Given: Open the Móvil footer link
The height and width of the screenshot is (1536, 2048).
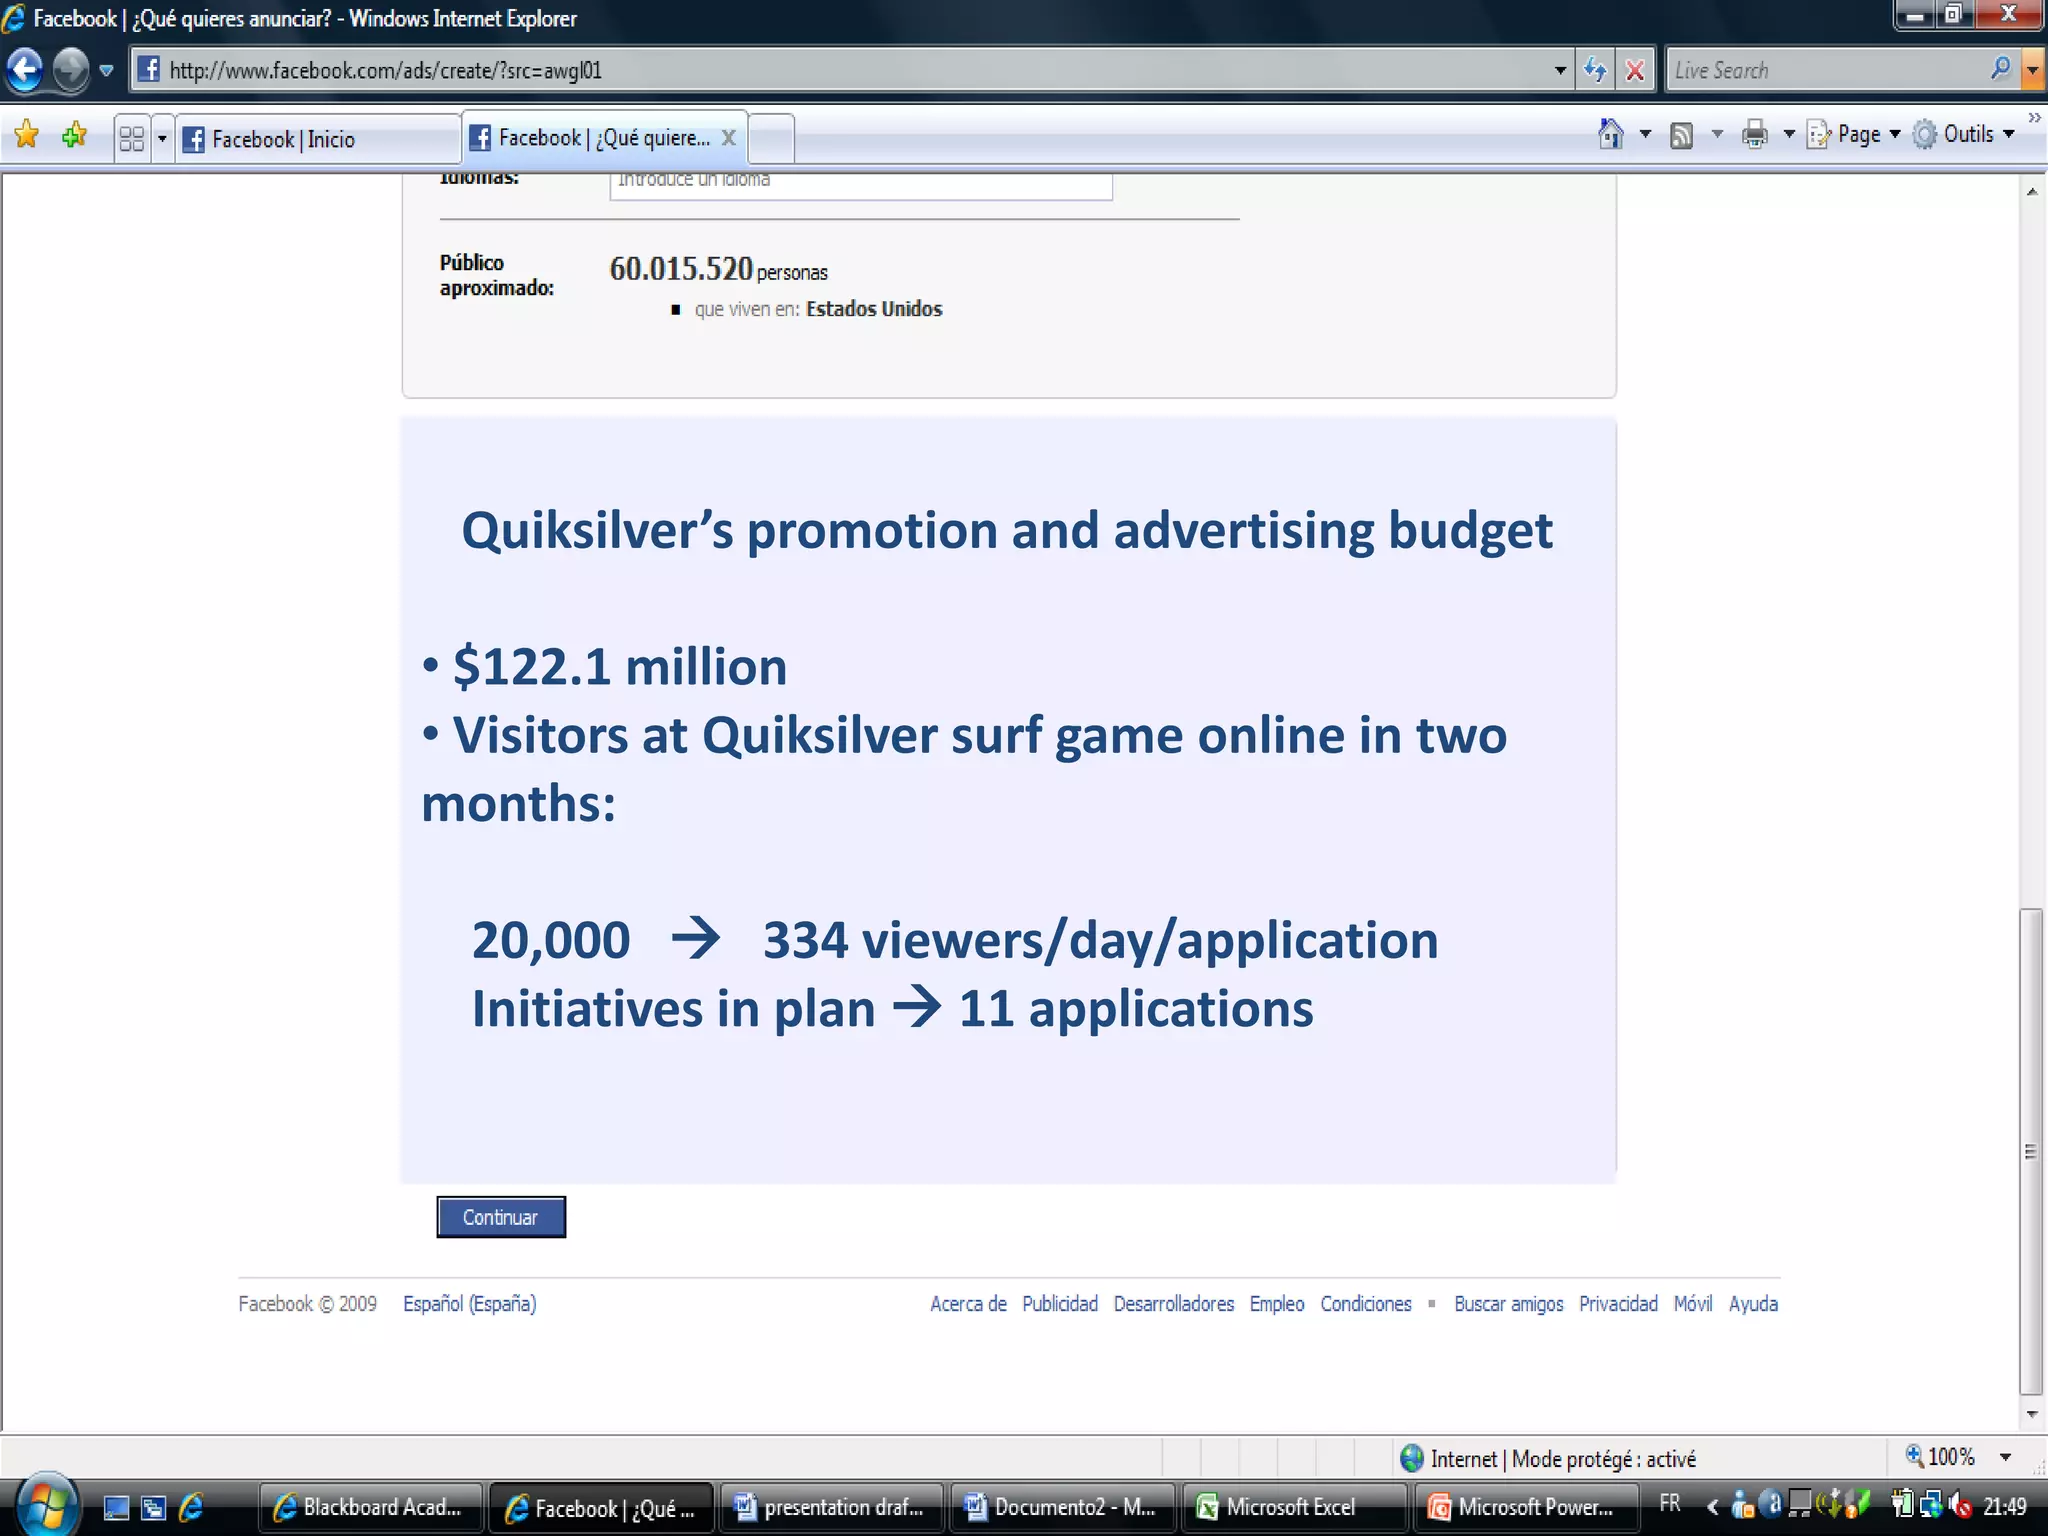Looking at the screenshot, I should [x=1693, y=1304].
